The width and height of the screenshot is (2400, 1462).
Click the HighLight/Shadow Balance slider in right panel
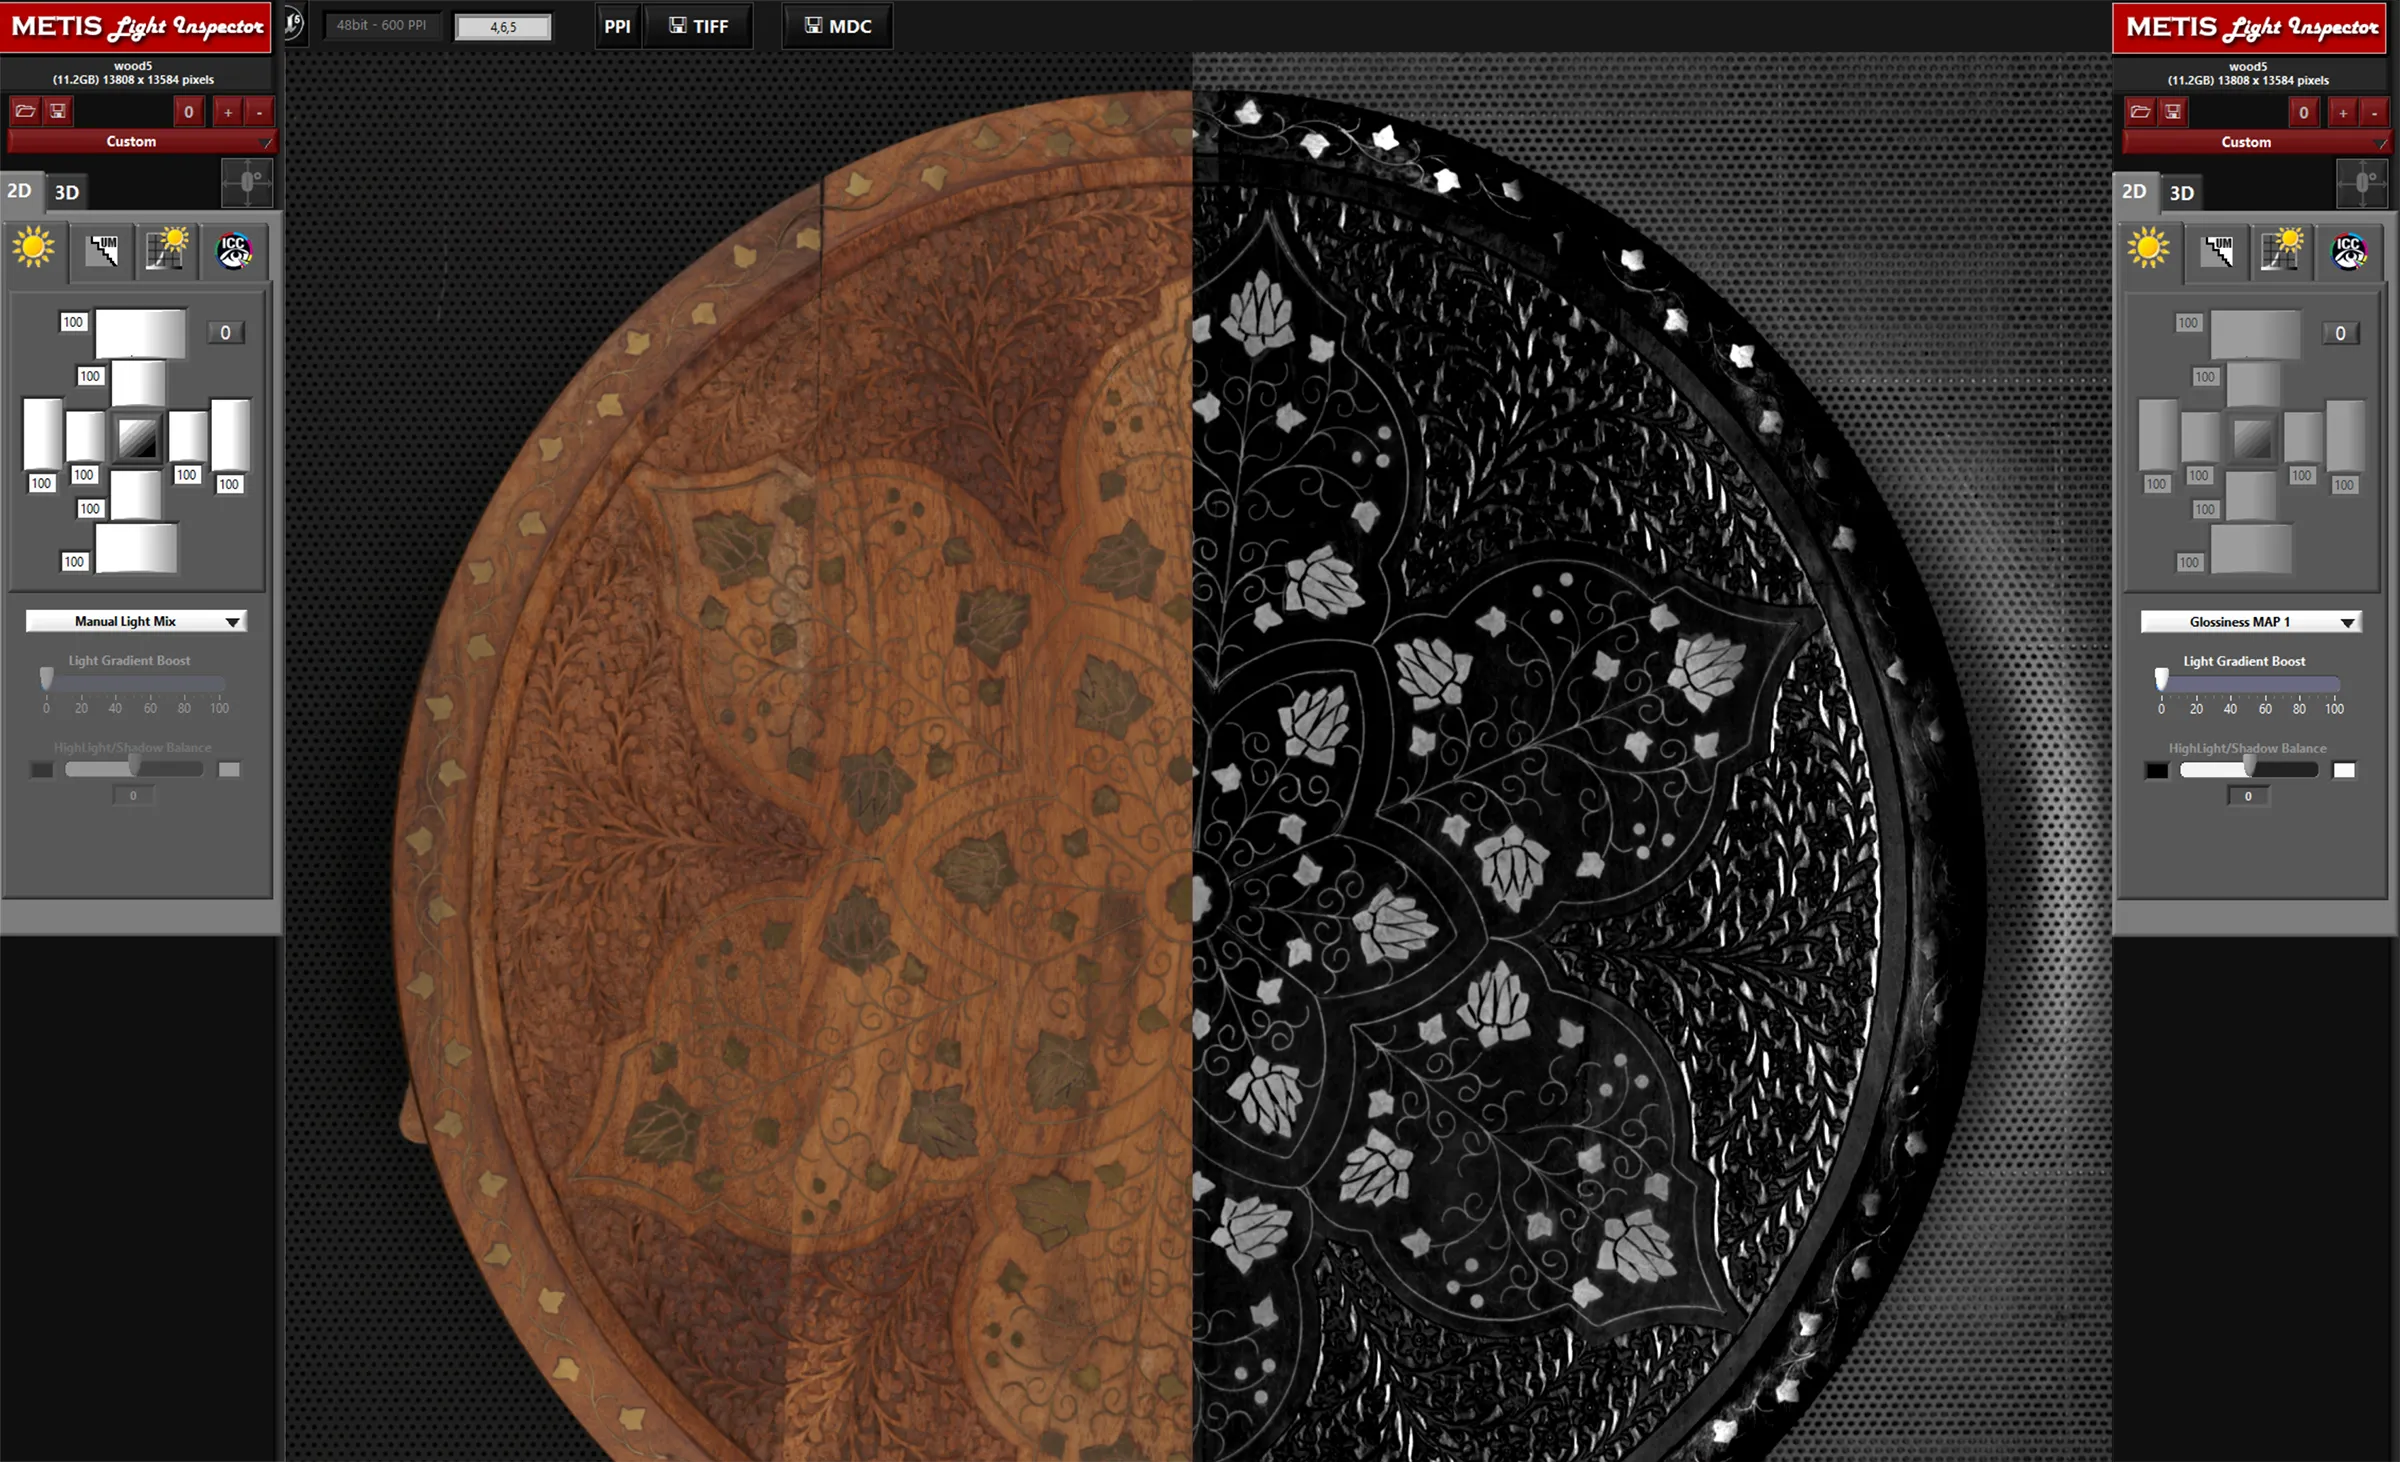click(x=2249, y=770)
